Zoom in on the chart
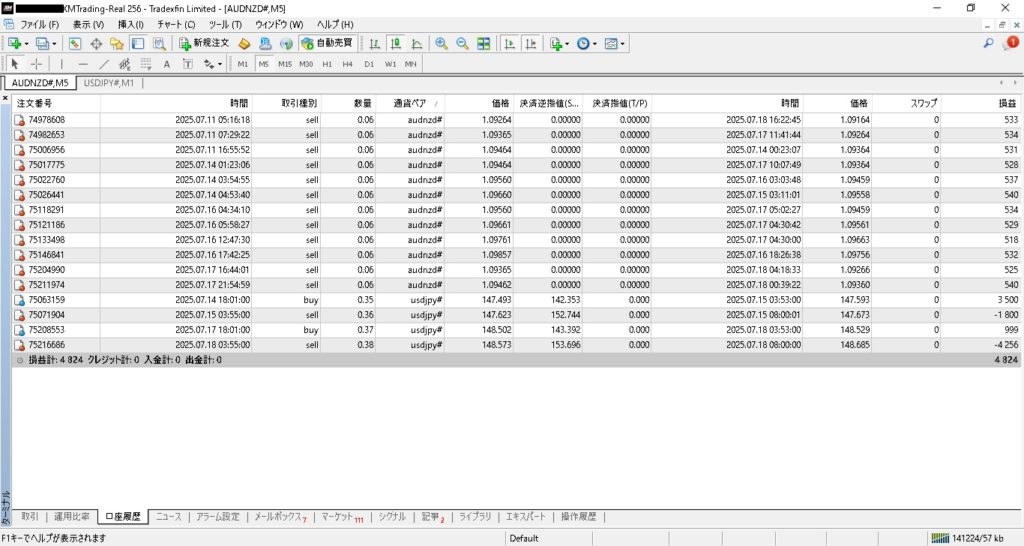 pos(441,44)
